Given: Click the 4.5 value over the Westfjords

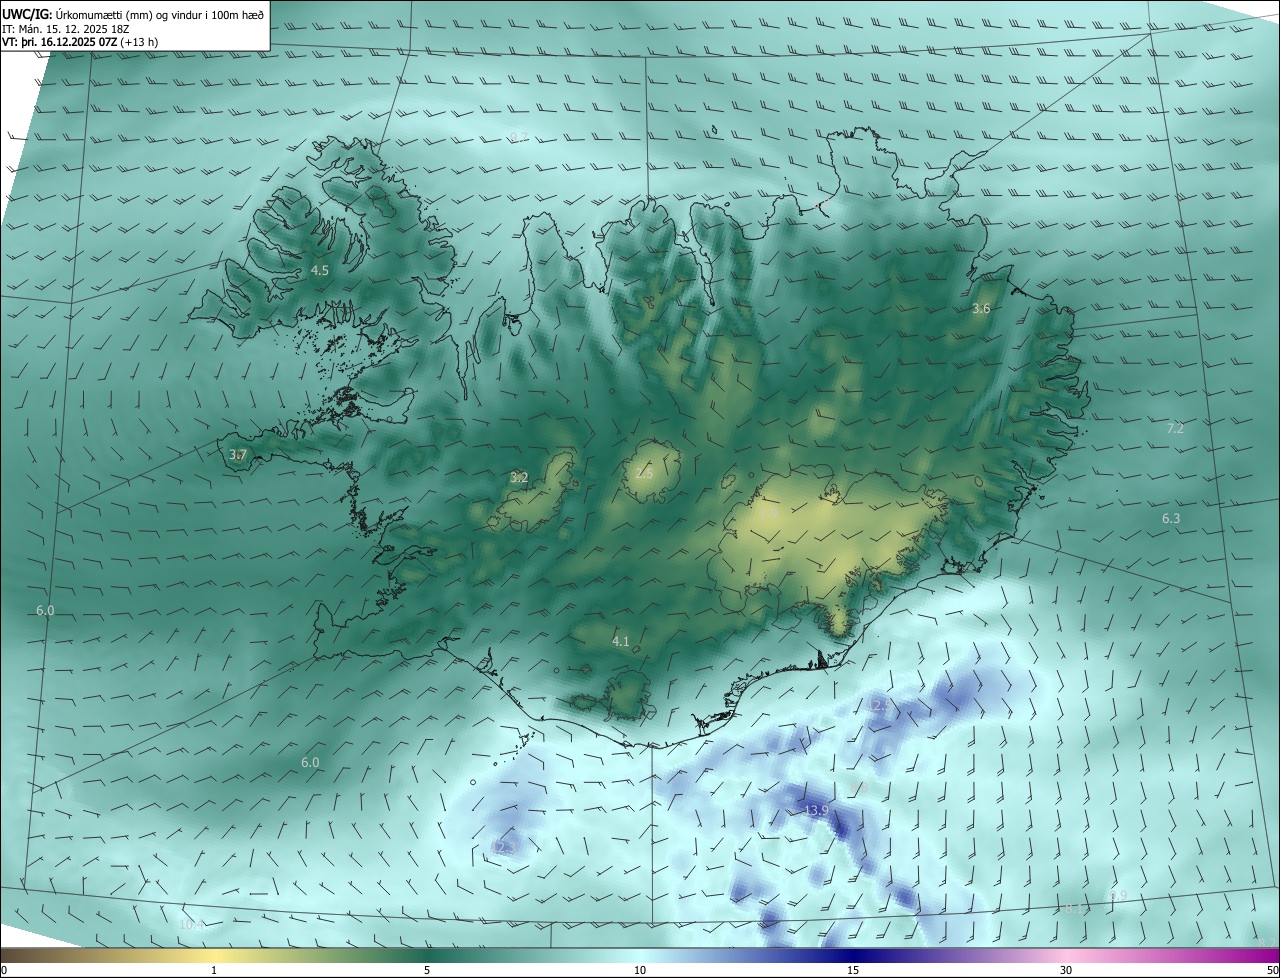Looking at the screenshot, I should tap(319, 271).
